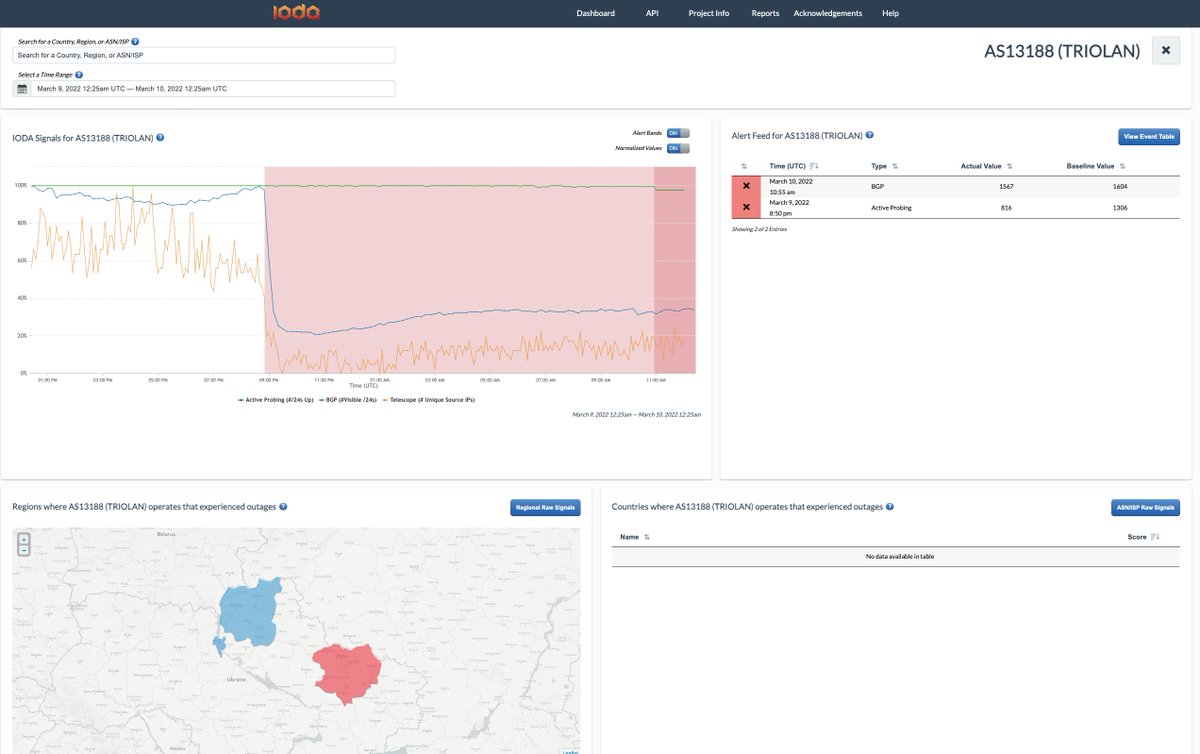The image size is (1200, 754).
Task: Select the blue highlighted region on map
Action: point(250,612)
